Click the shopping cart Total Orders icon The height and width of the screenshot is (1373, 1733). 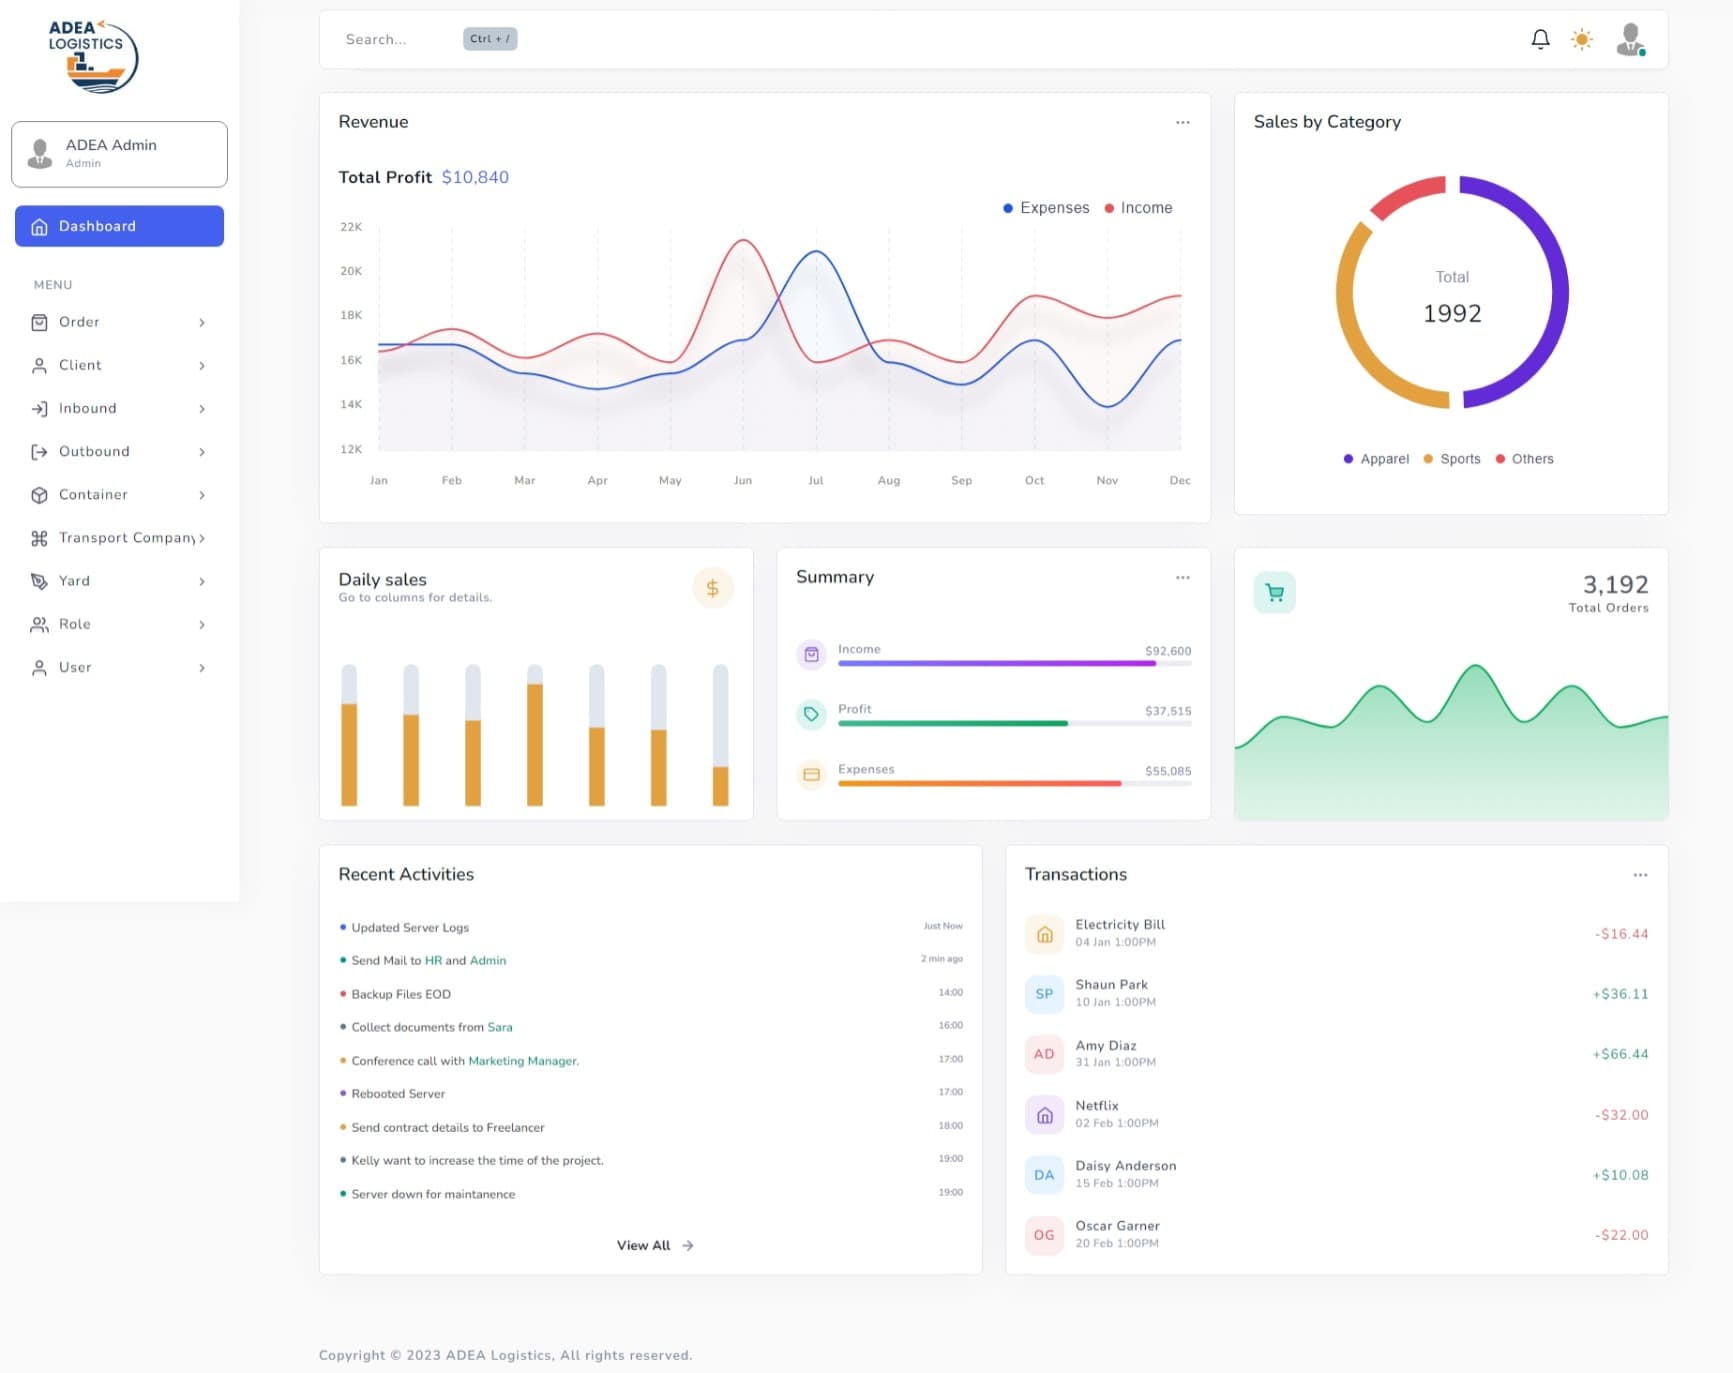click(x=1274, y=592)
